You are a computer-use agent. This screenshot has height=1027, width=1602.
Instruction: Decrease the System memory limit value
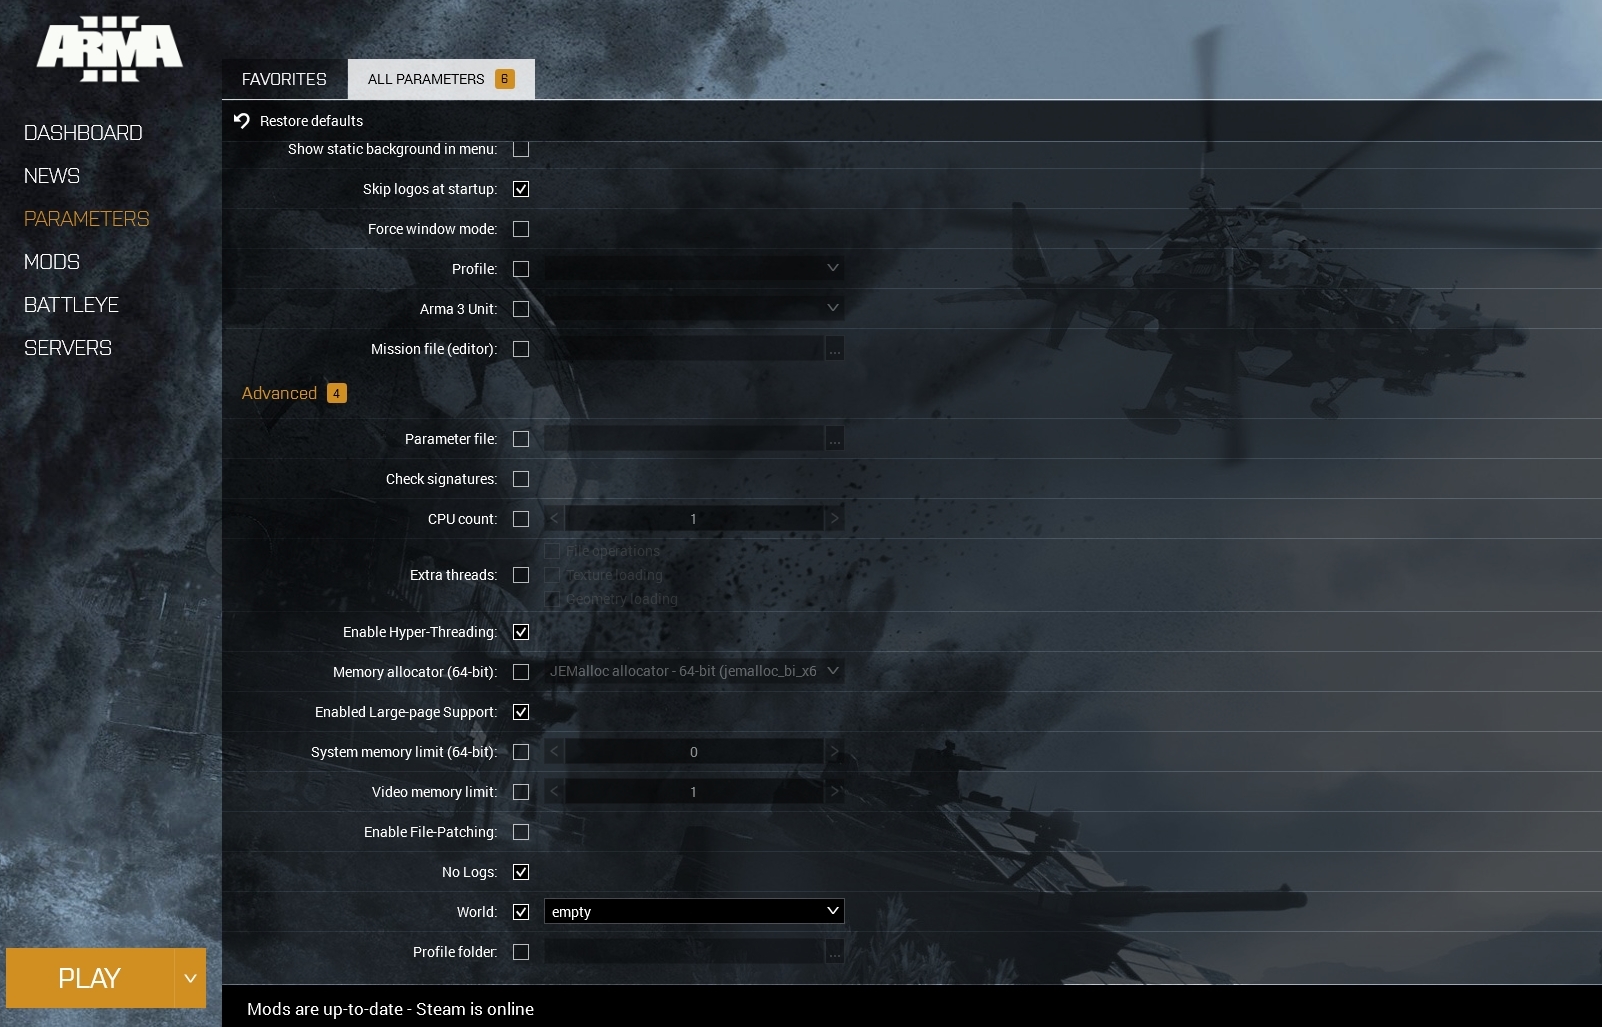554,752
